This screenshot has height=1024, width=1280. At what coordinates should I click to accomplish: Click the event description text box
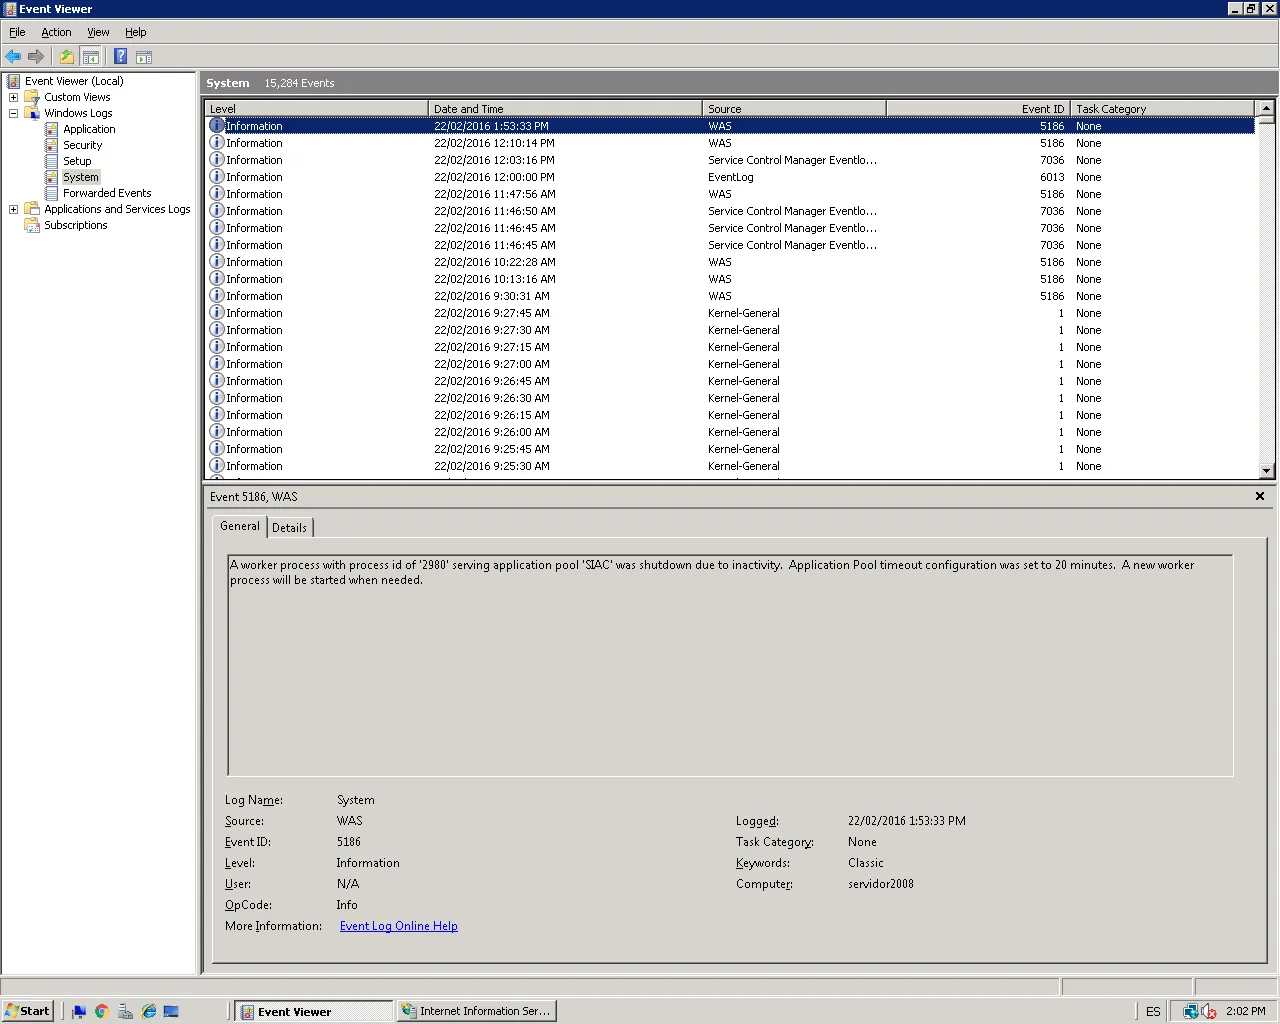click(730, 665)
